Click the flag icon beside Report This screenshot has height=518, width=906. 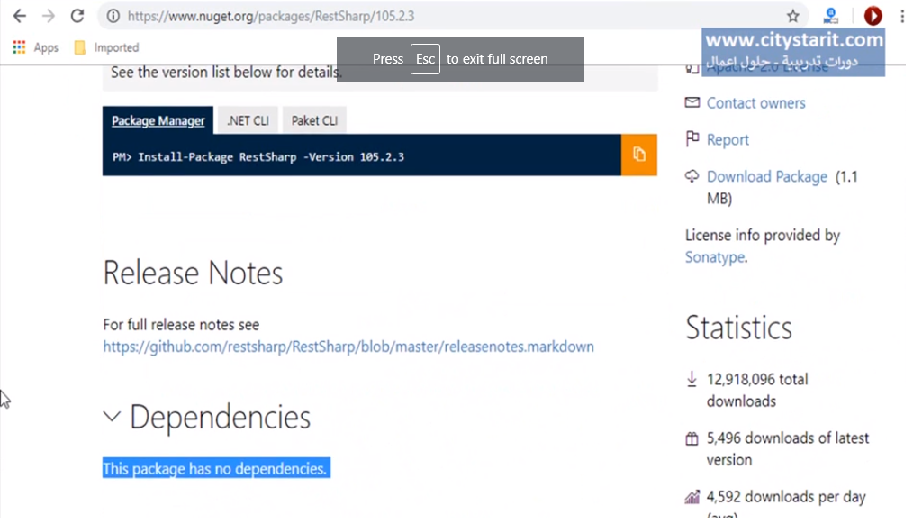(x=692, y=139)
